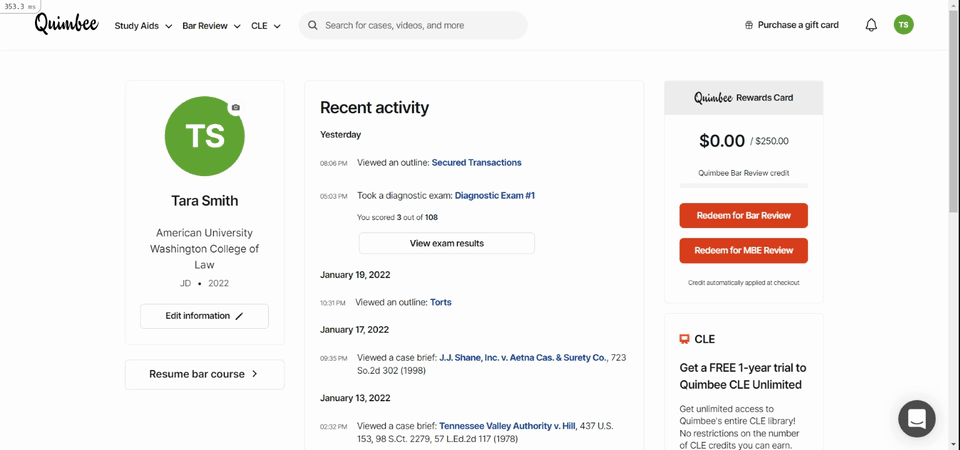Screen dimensions: 960x450
Task: Open the Diagnostic Exam #1 link
Action: [x=495, y=196]
